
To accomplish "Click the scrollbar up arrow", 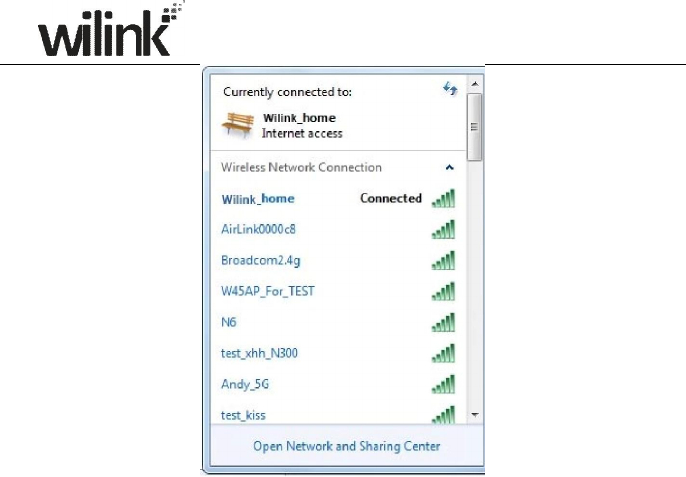I will (475, 84).
